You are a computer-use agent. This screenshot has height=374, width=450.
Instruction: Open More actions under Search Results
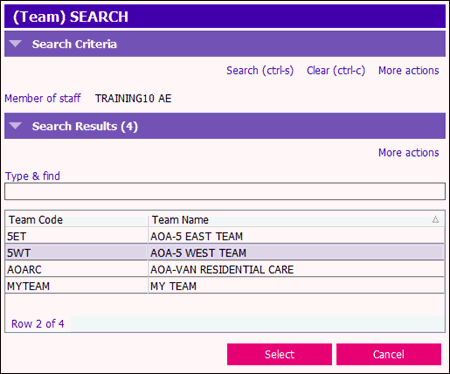click(x=409, y=153)
